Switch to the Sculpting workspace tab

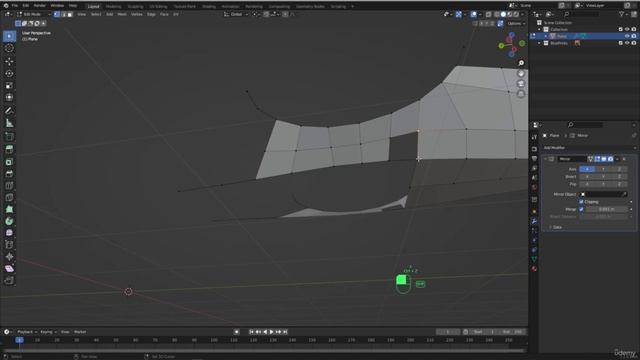click(x=135, y=7)
